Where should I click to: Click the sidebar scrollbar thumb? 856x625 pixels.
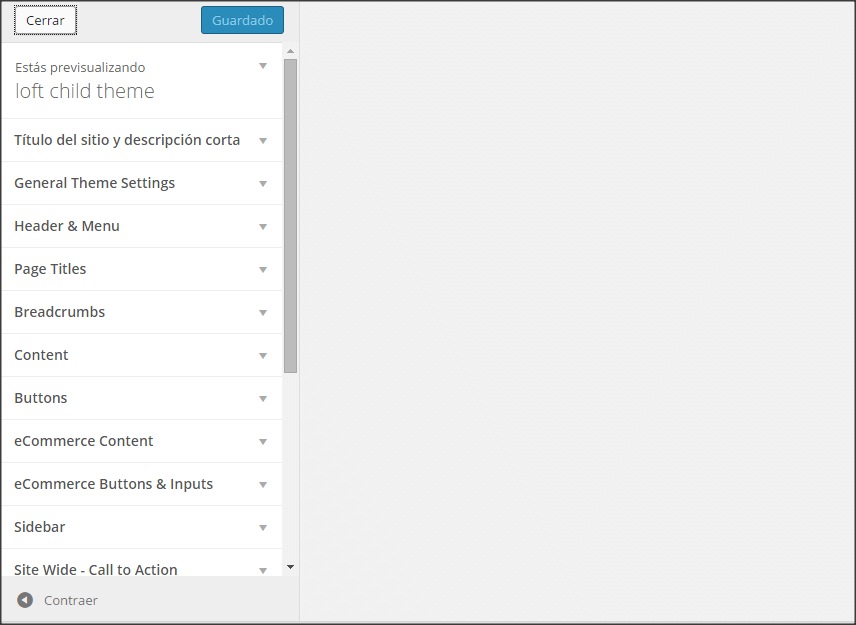pos(290,216)
